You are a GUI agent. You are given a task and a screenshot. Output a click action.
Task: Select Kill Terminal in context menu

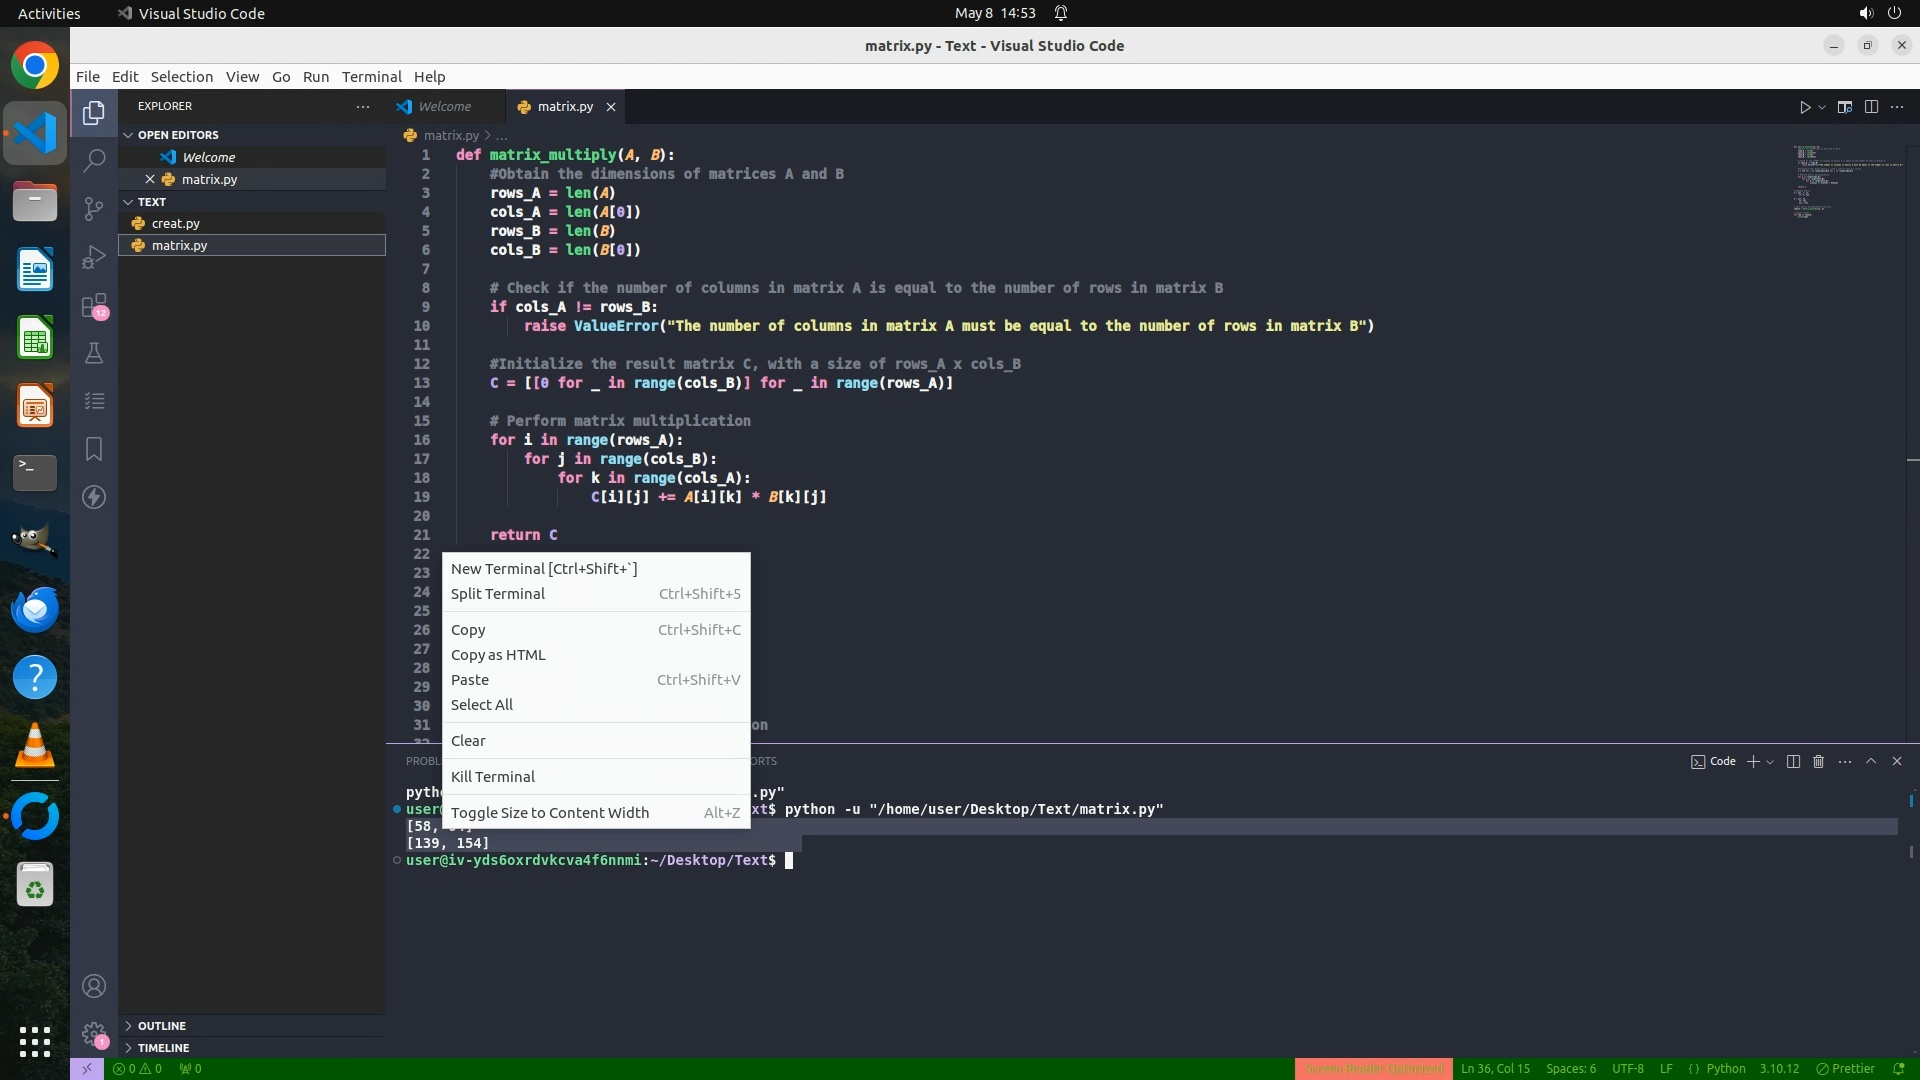point(493,777)
